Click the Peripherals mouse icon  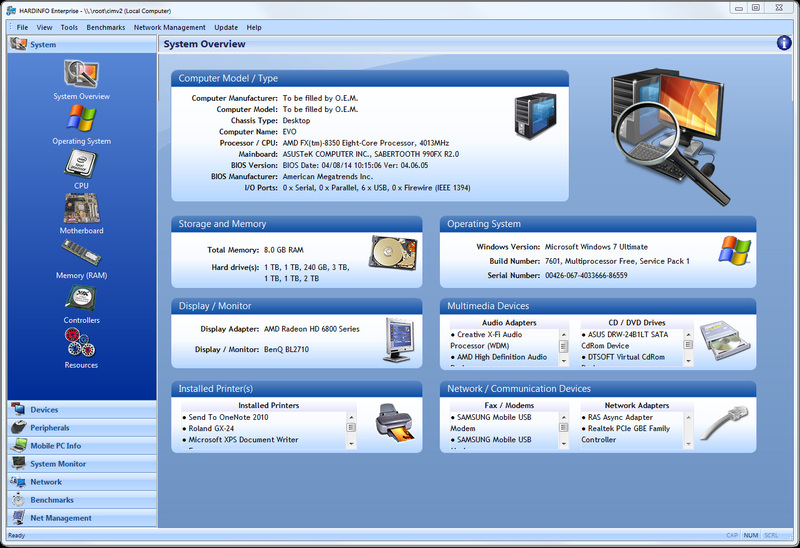coord(18,427)
